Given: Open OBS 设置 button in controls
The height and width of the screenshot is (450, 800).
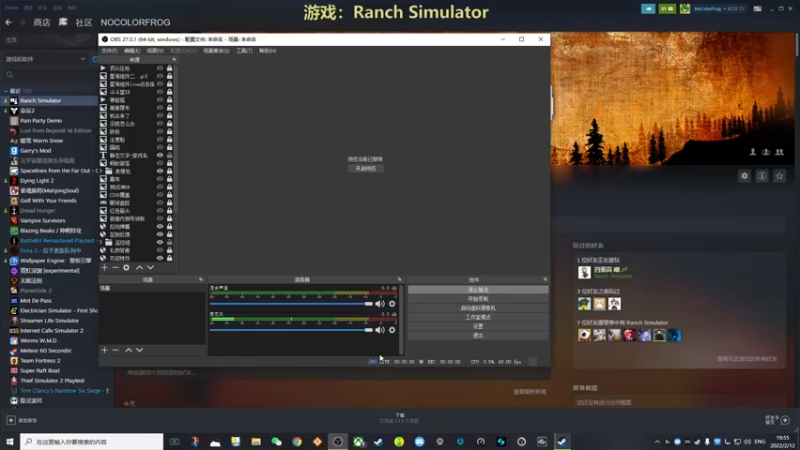Looking at the screenshot, I should click(x=478, y=327).
